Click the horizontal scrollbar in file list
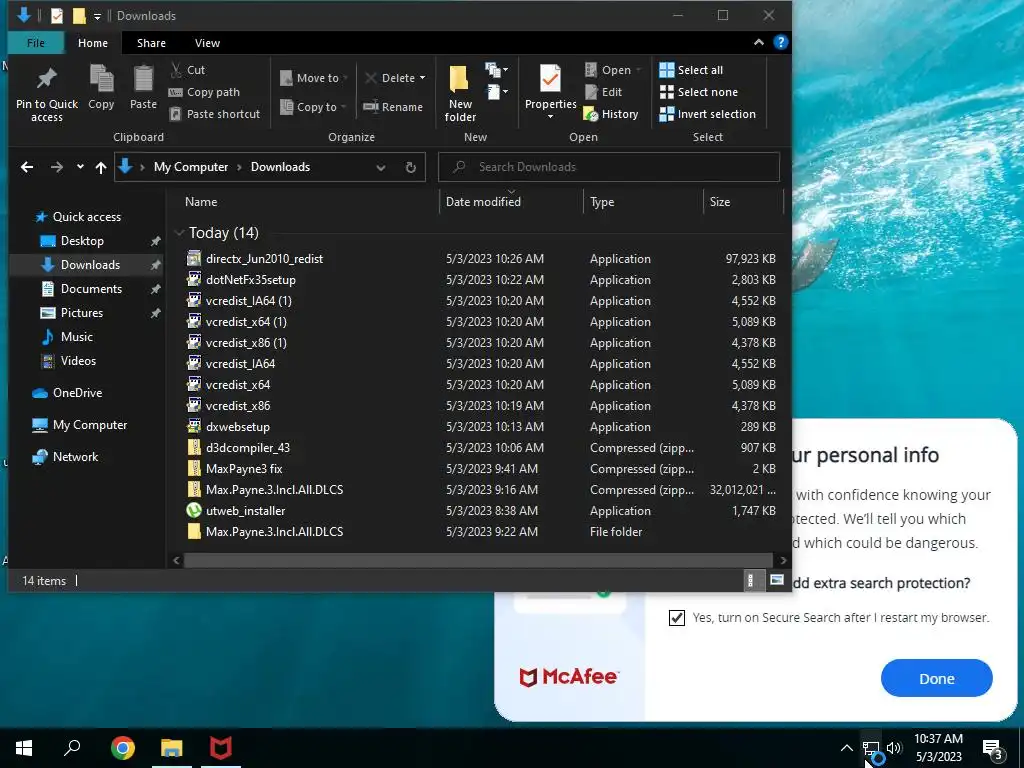The image size is (1024, 768). (478, 560)
